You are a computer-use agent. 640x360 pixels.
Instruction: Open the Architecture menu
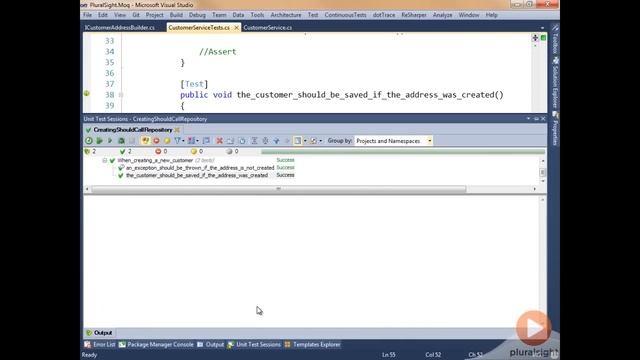[286, 15]
